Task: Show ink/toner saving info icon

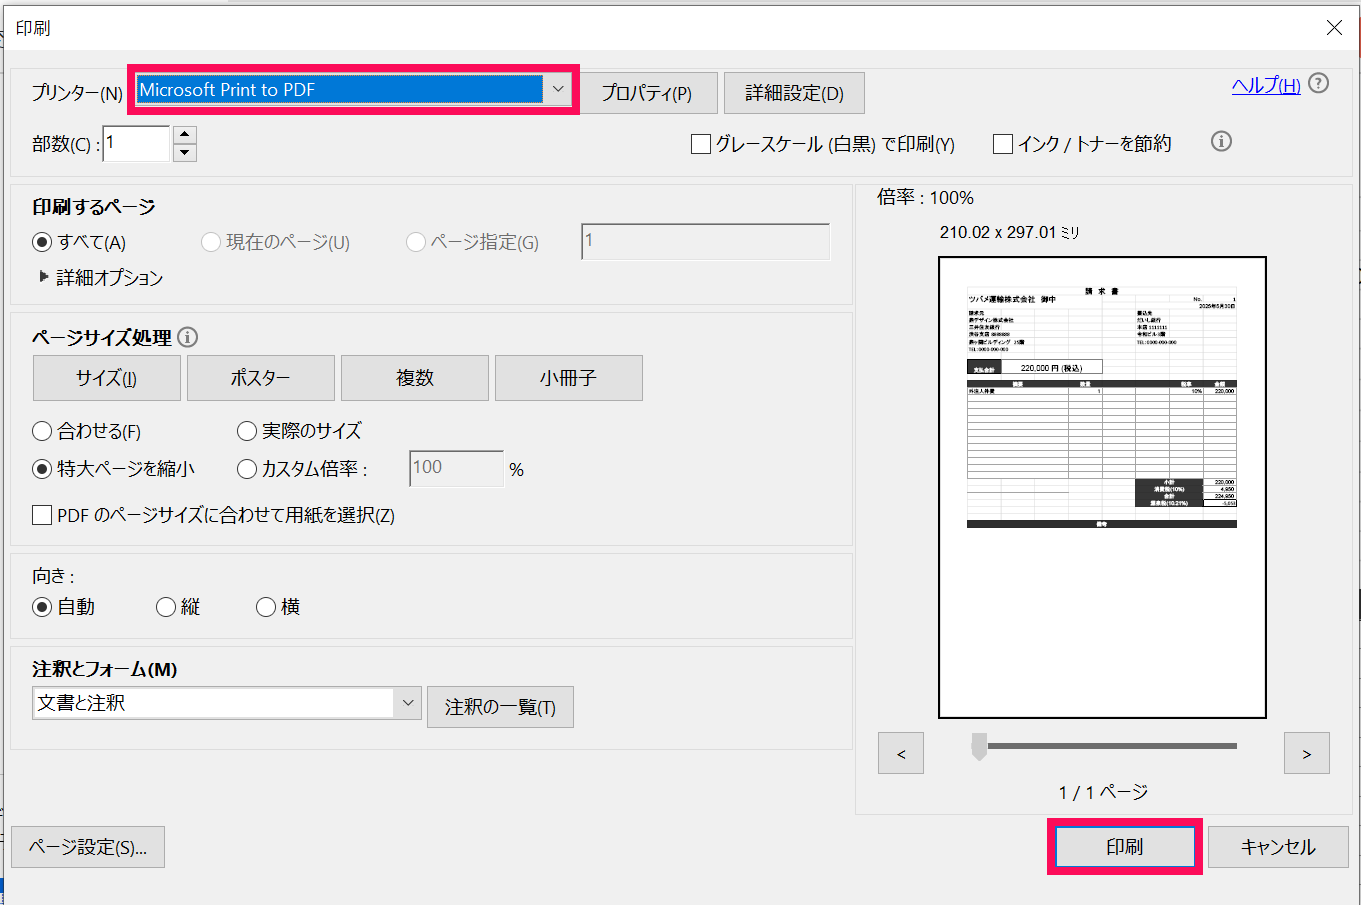Action: 1221,141
